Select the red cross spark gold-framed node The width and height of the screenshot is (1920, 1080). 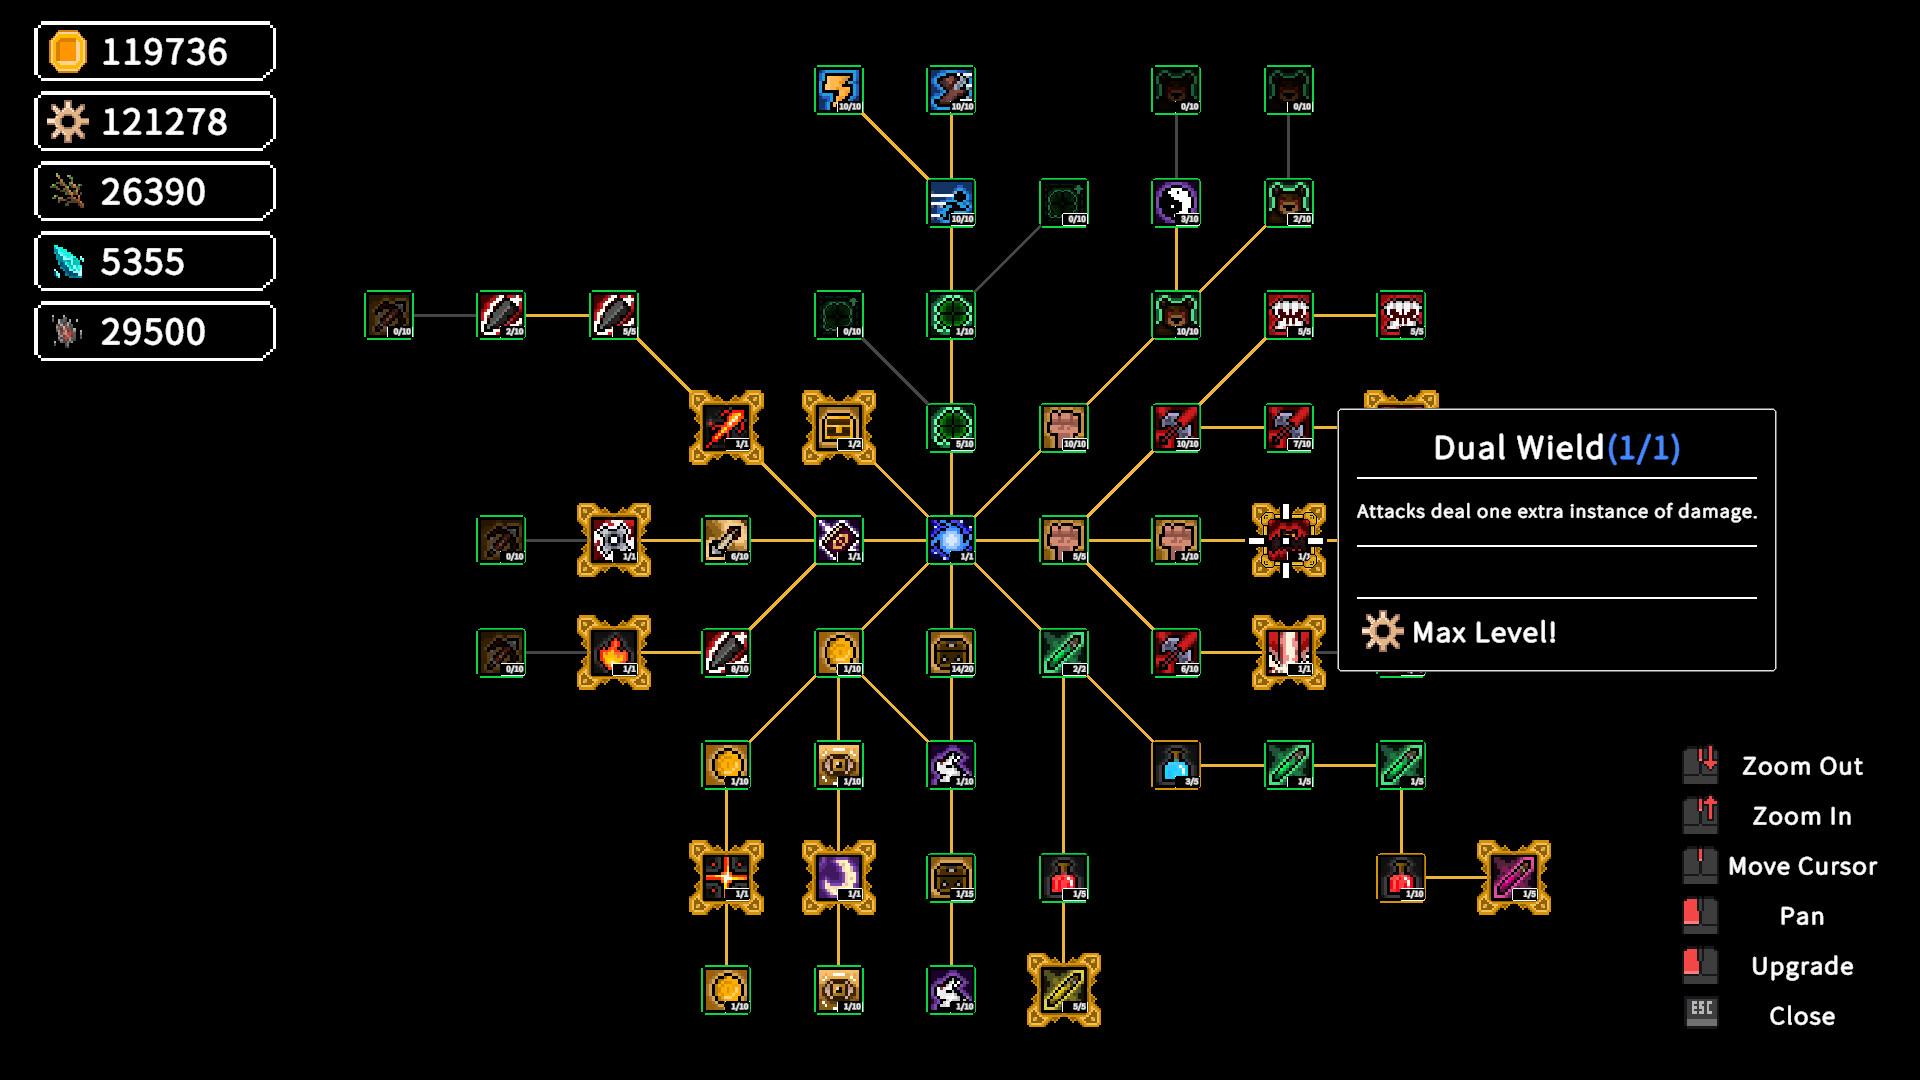click(726, 878)
